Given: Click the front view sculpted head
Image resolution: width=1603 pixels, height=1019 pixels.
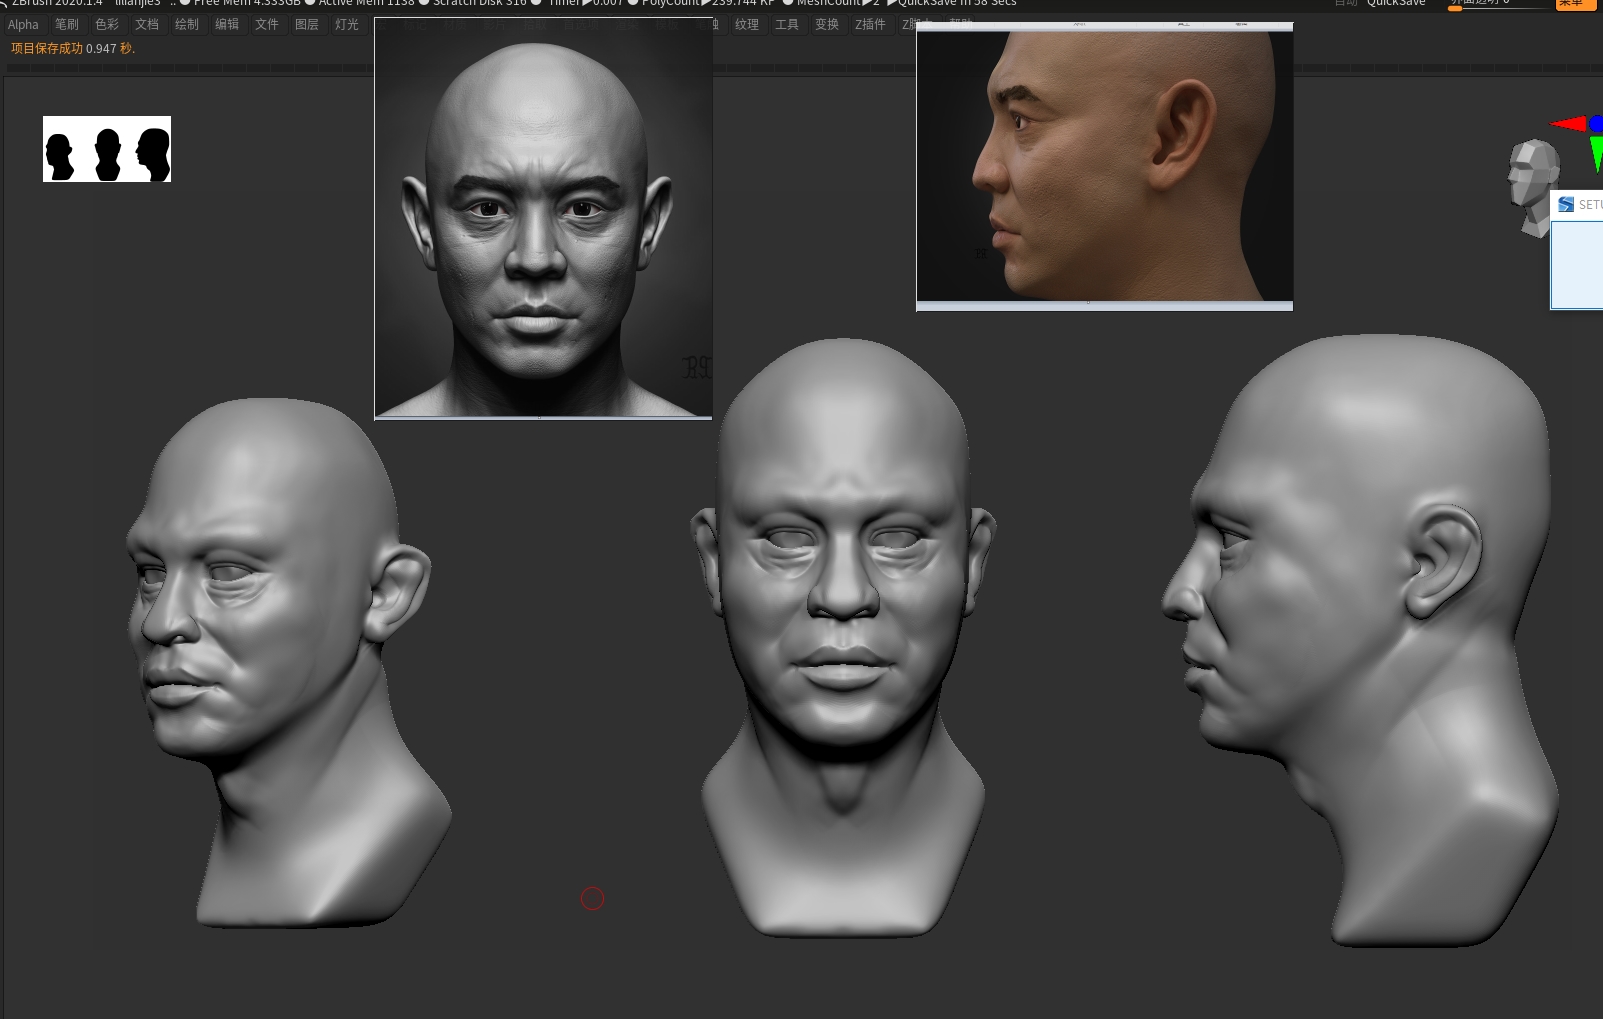Looking at the screenshot, I should tap(843, 638).
